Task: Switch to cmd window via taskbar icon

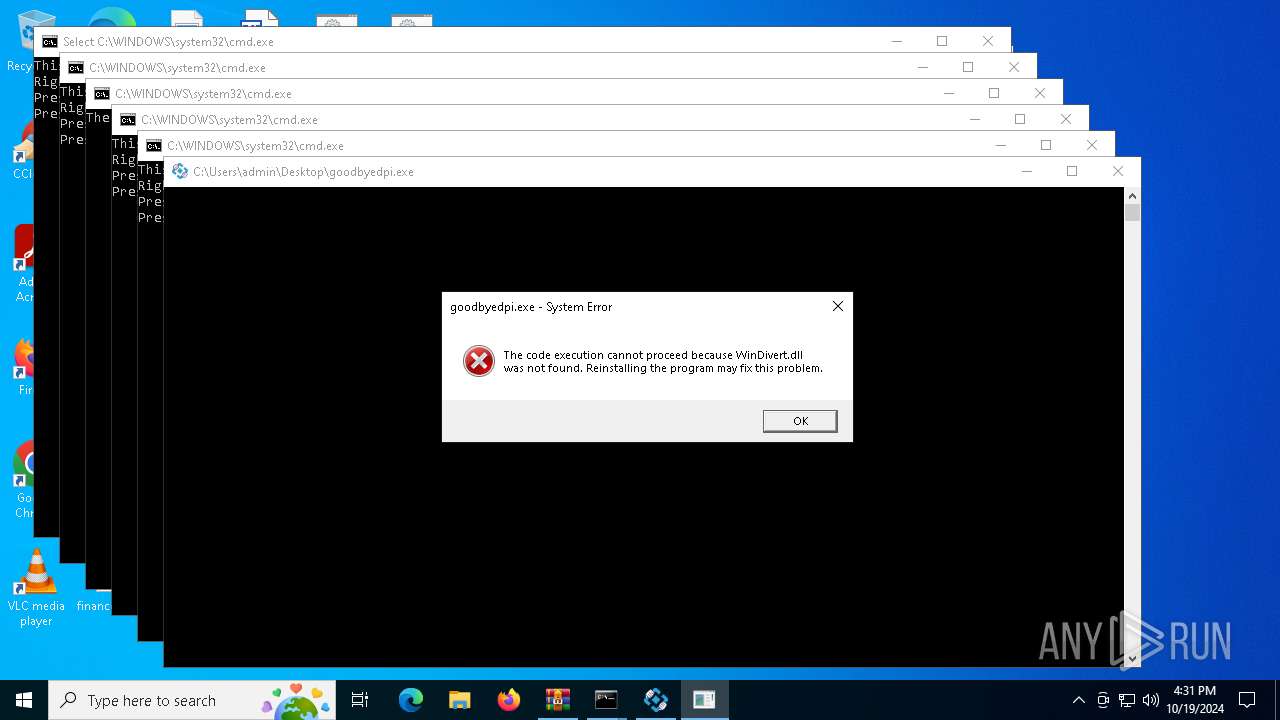Action: click(606, 700)
